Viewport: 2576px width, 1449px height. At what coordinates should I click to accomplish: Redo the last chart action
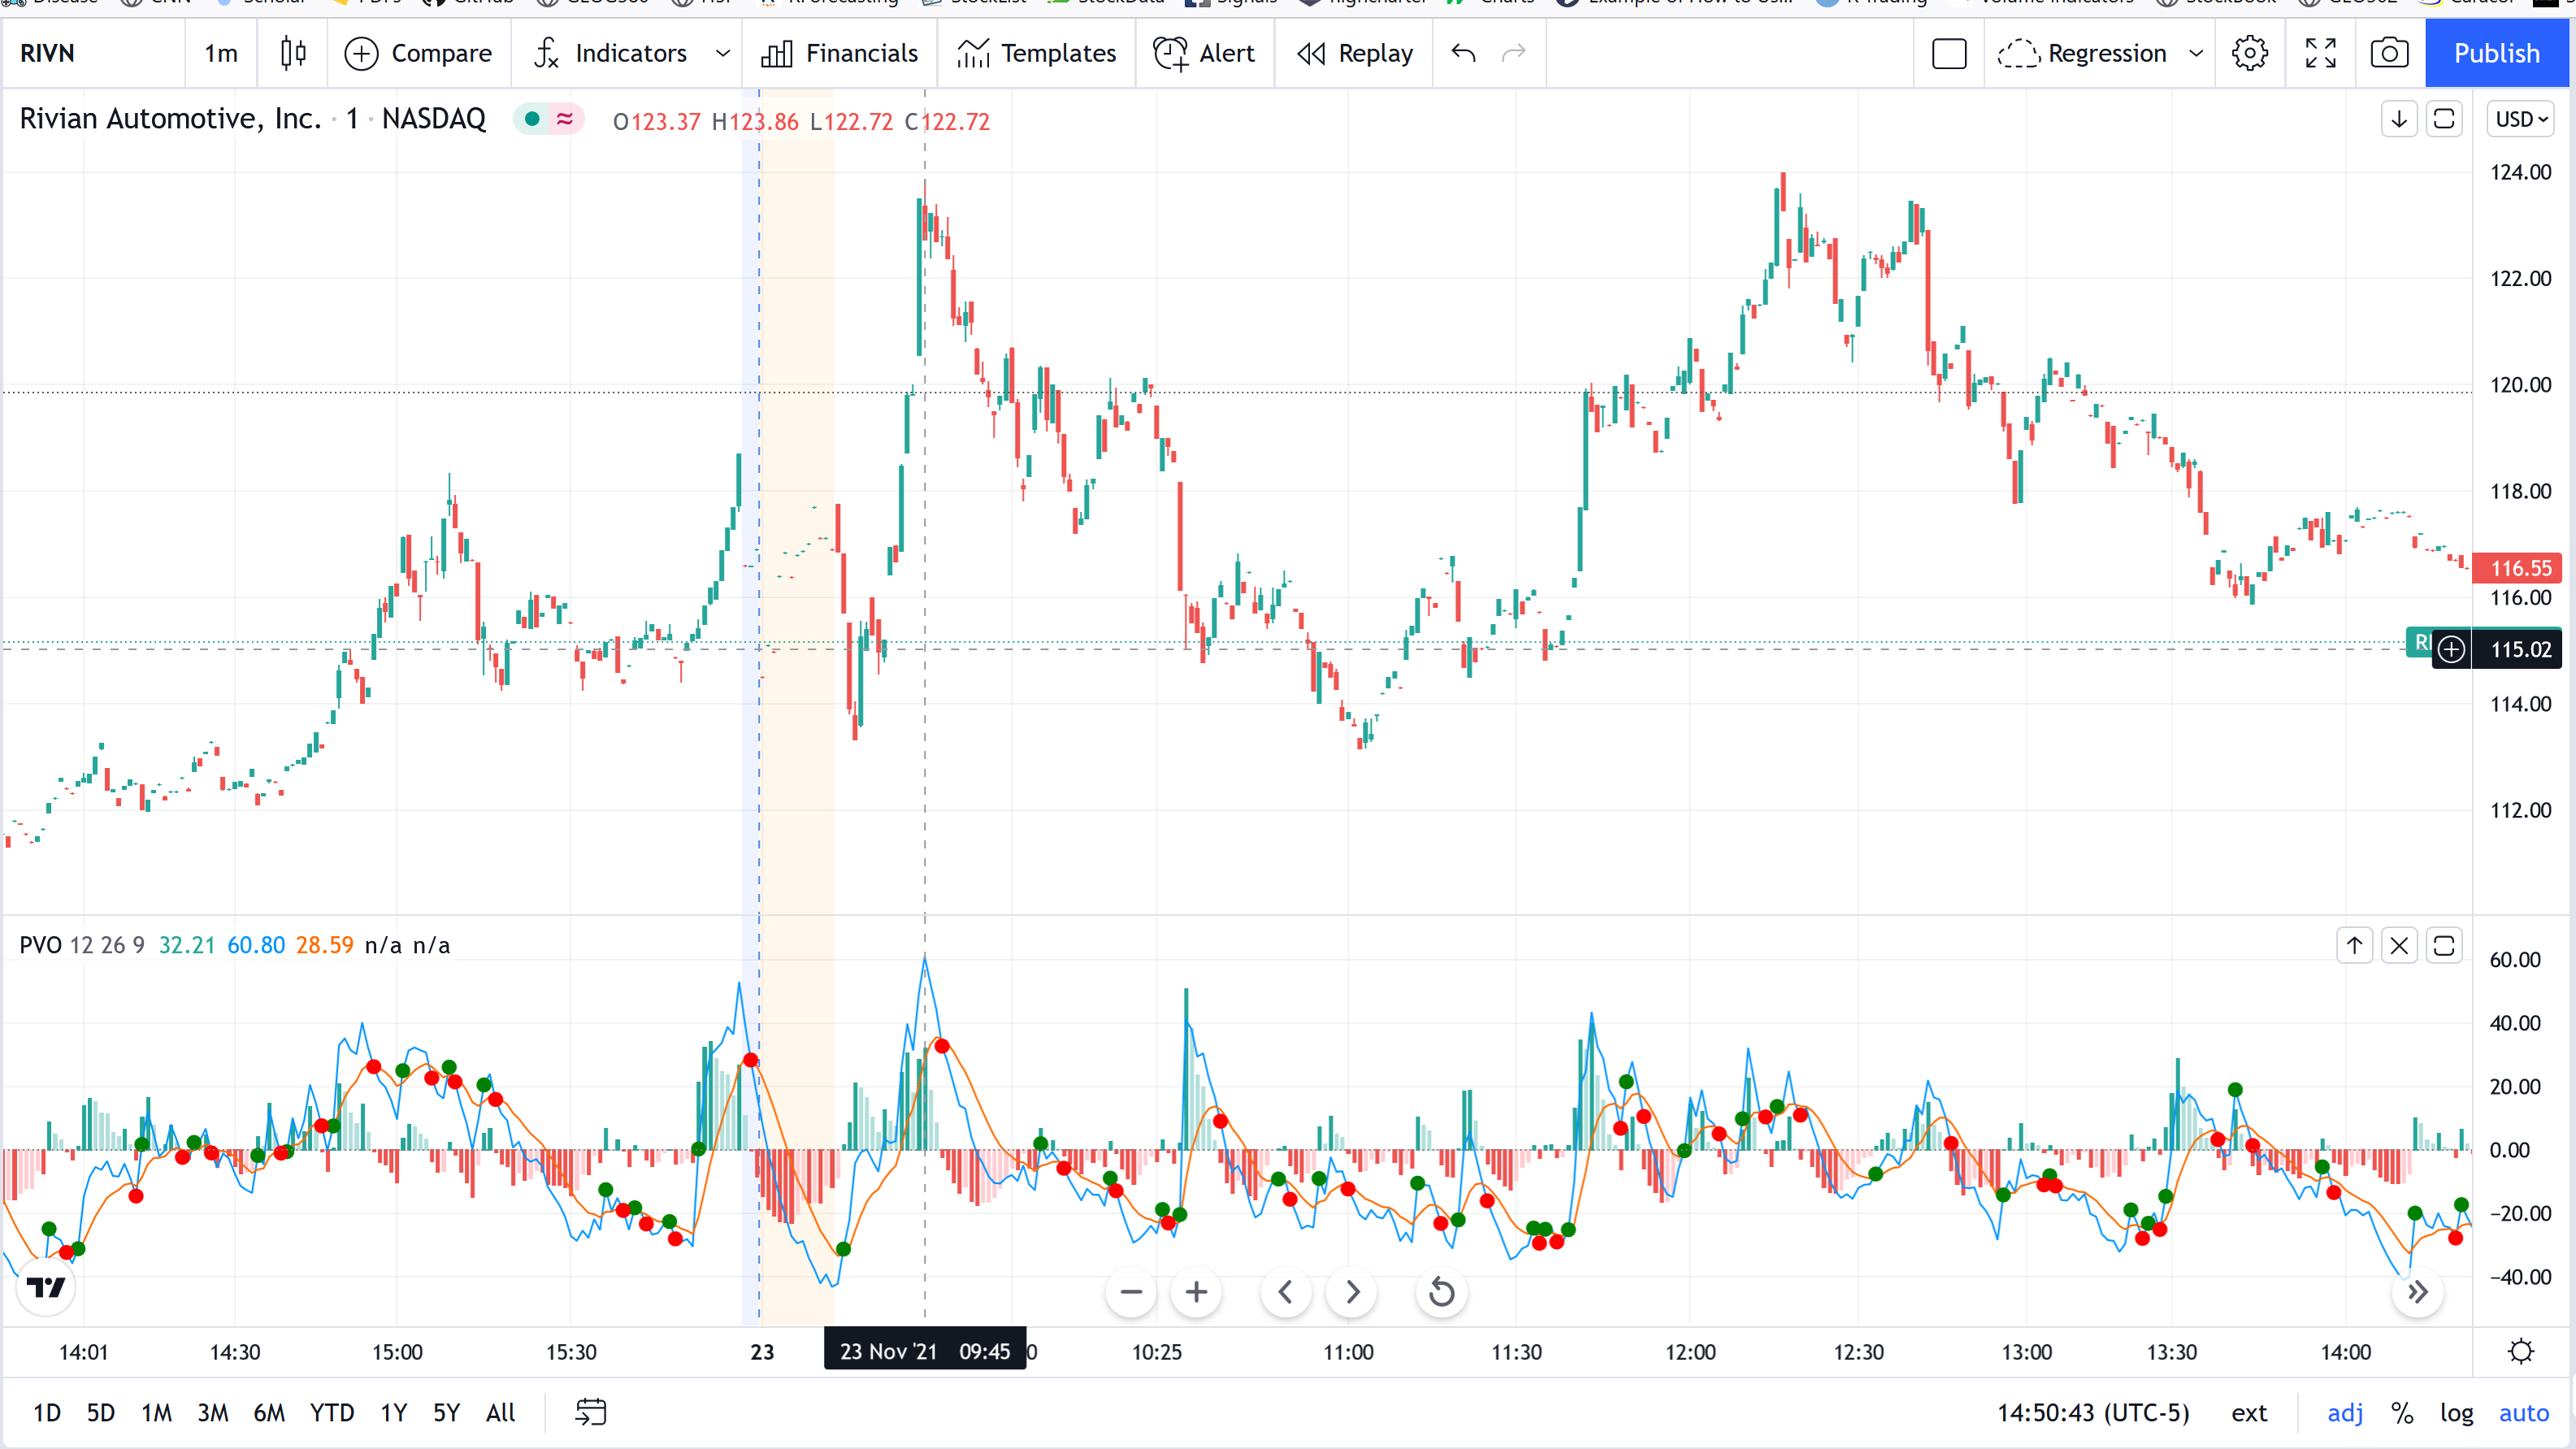1514,53
